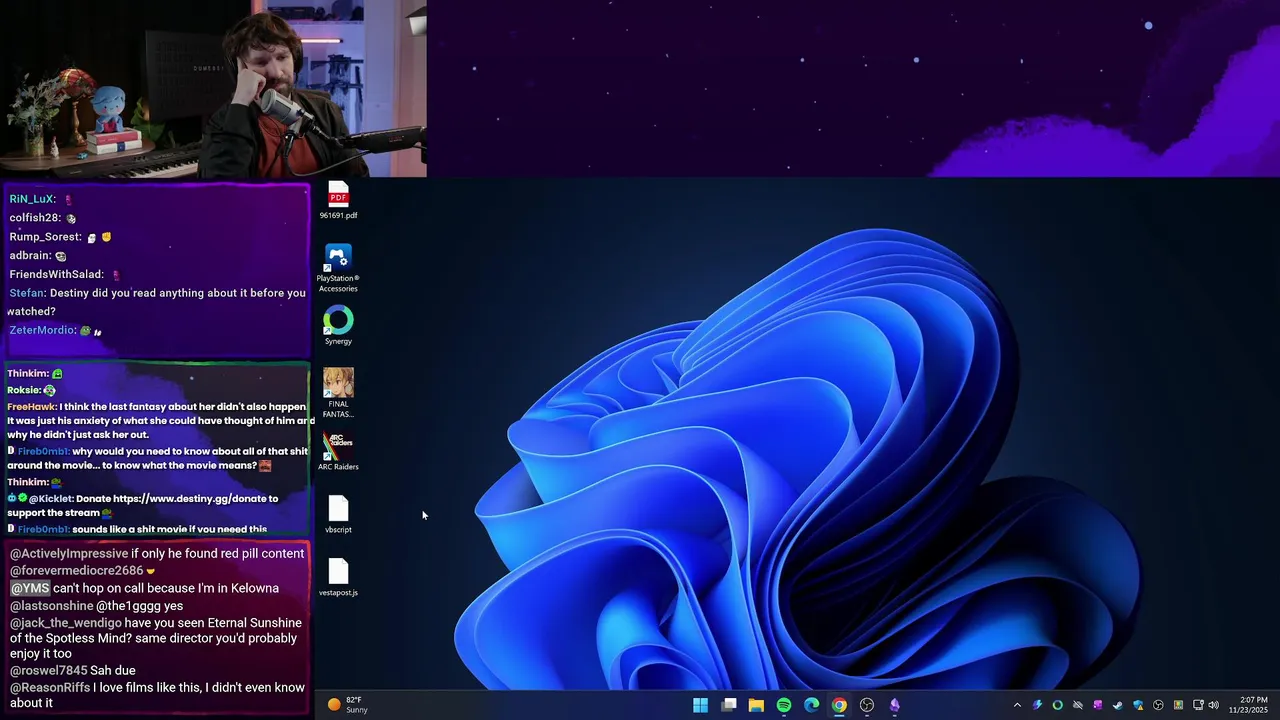Click @jack_the_wendigo username in chat
1280x720 pixels.
coord(66,623)
